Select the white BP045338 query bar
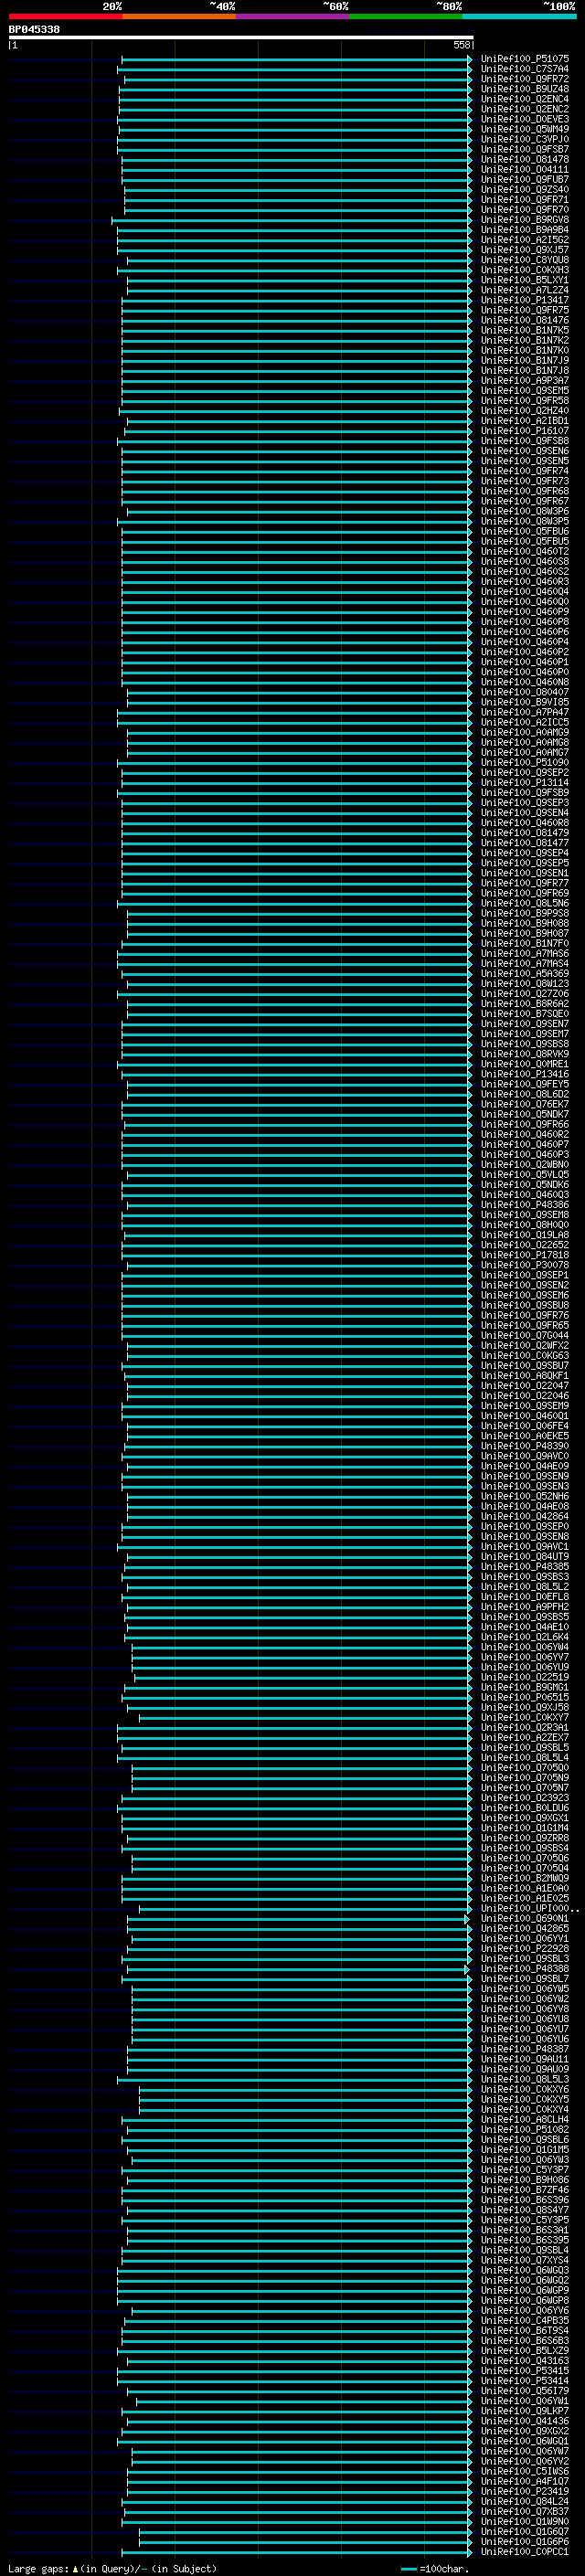This screenshot has width=585, height=2576. 241,37
